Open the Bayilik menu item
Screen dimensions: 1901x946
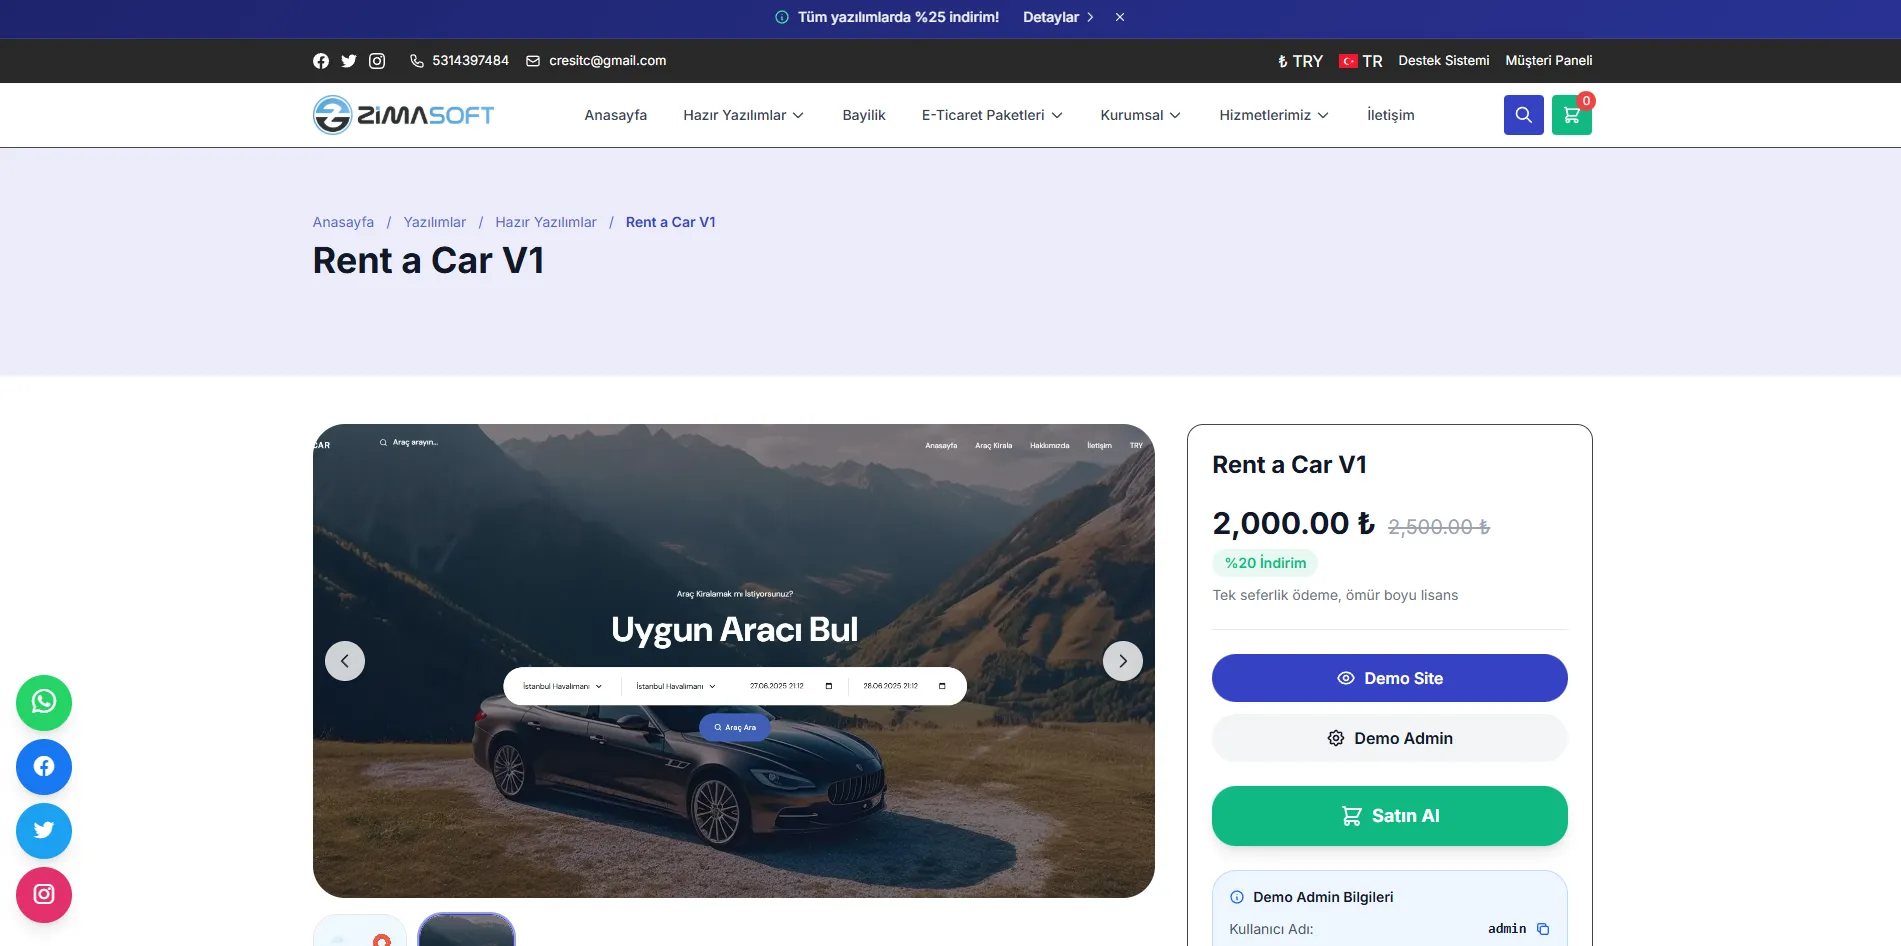[864, 115]
